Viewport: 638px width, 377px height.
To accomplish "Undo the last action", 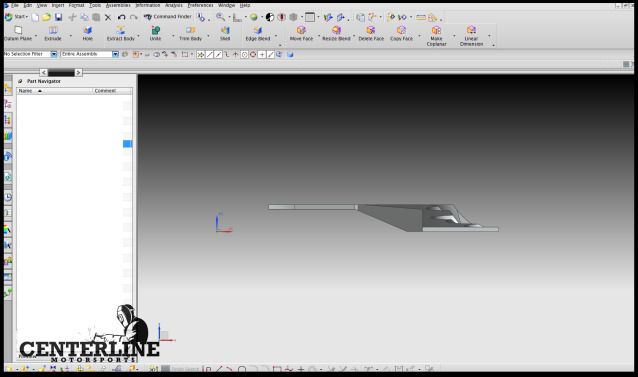I will (x=121, y=17).
